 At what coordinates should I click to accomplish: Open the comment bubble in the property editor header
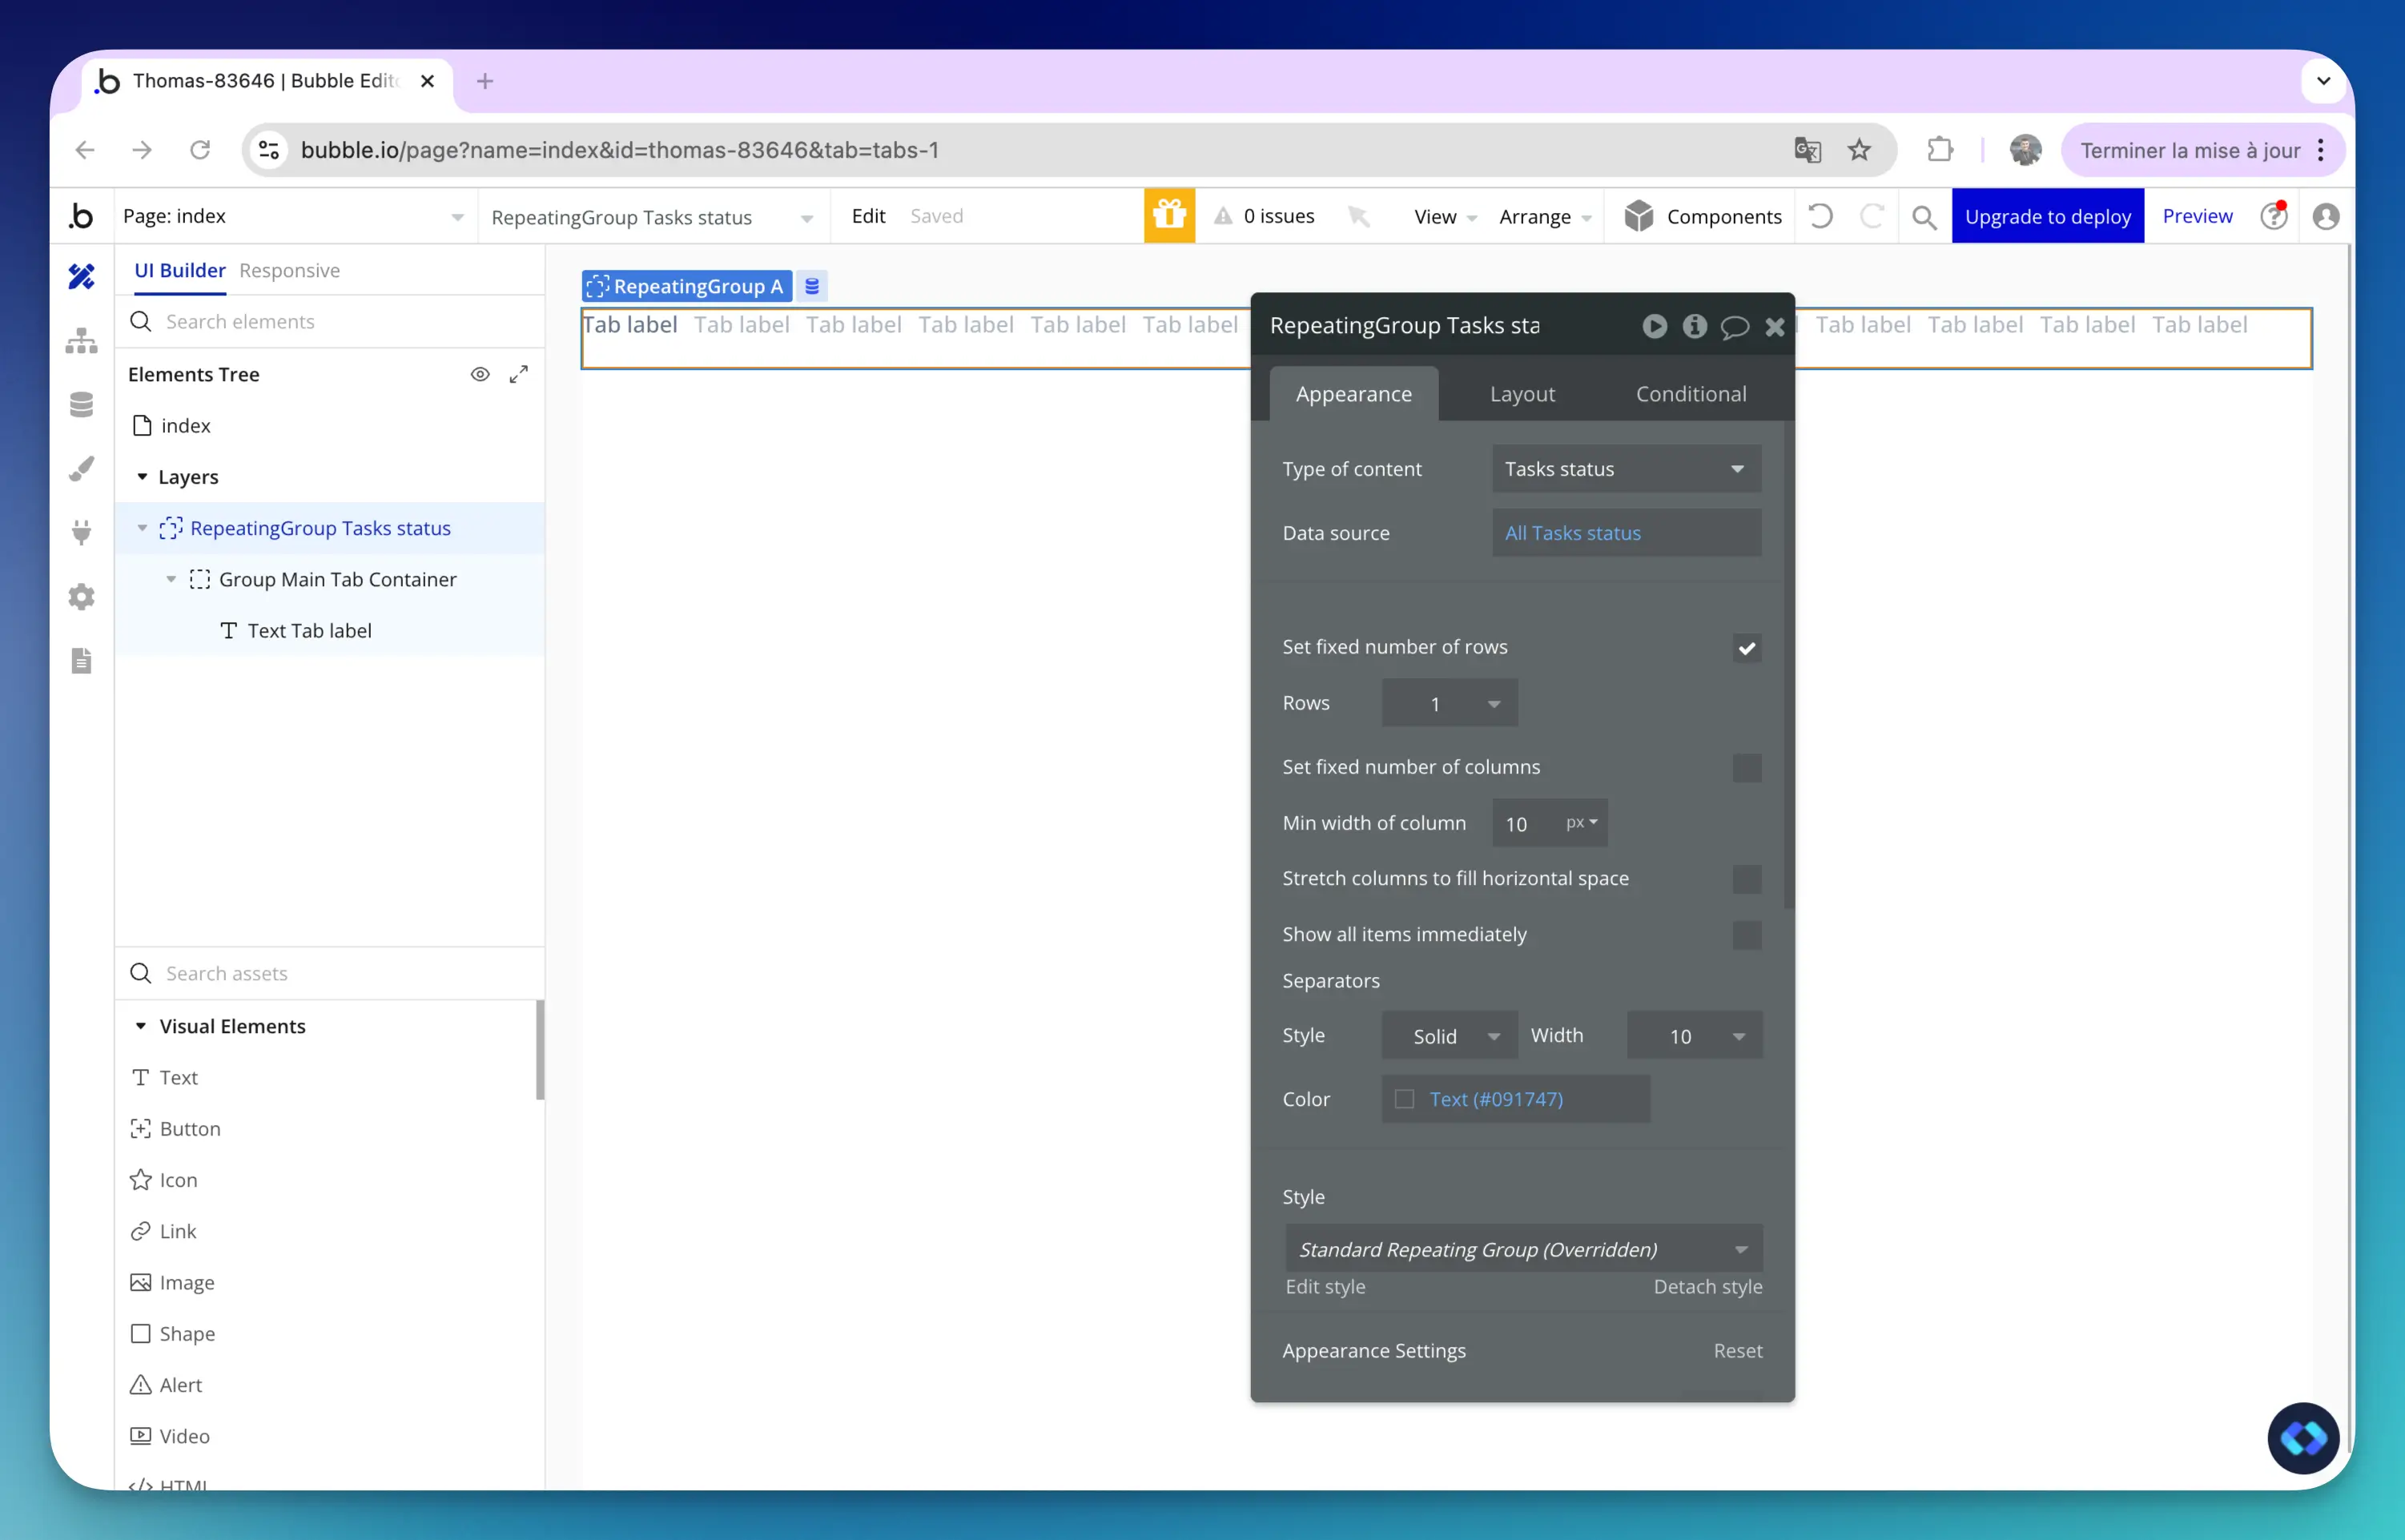point(1735,326)
